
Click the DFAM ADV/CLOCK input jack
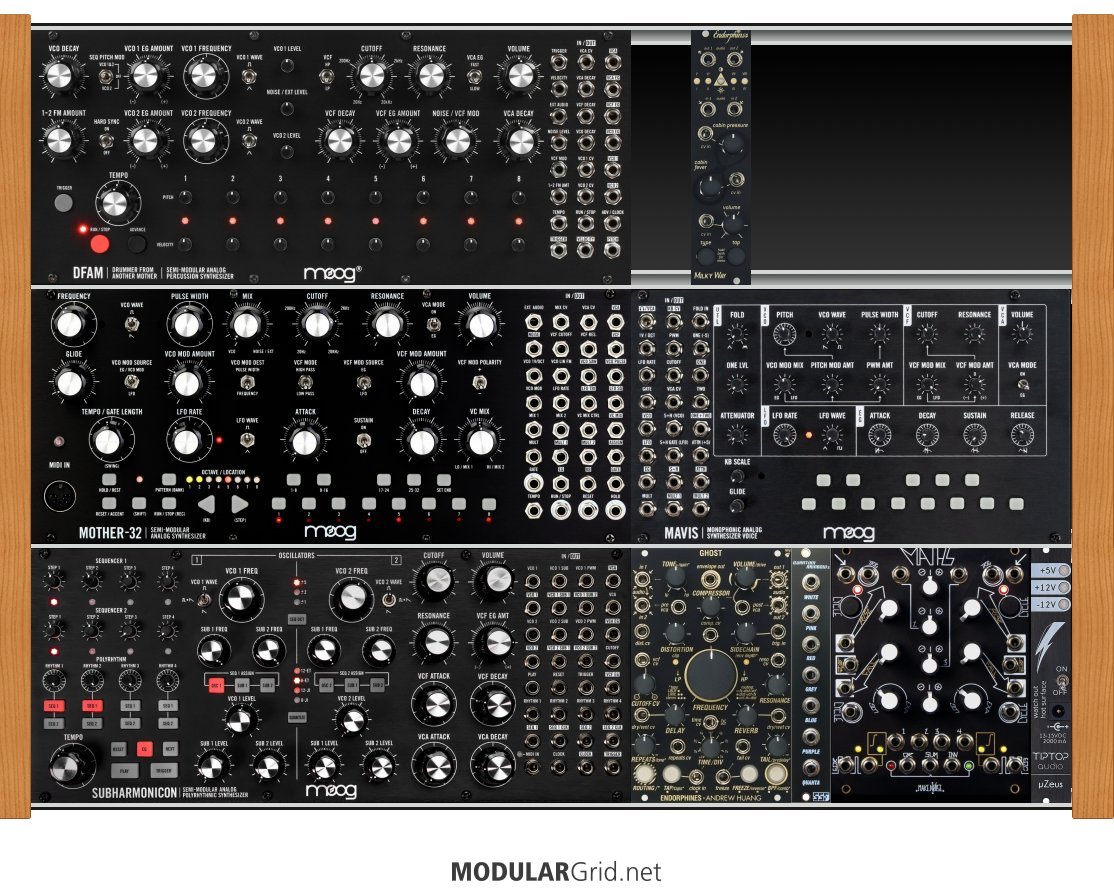click(x=612, y=222)
